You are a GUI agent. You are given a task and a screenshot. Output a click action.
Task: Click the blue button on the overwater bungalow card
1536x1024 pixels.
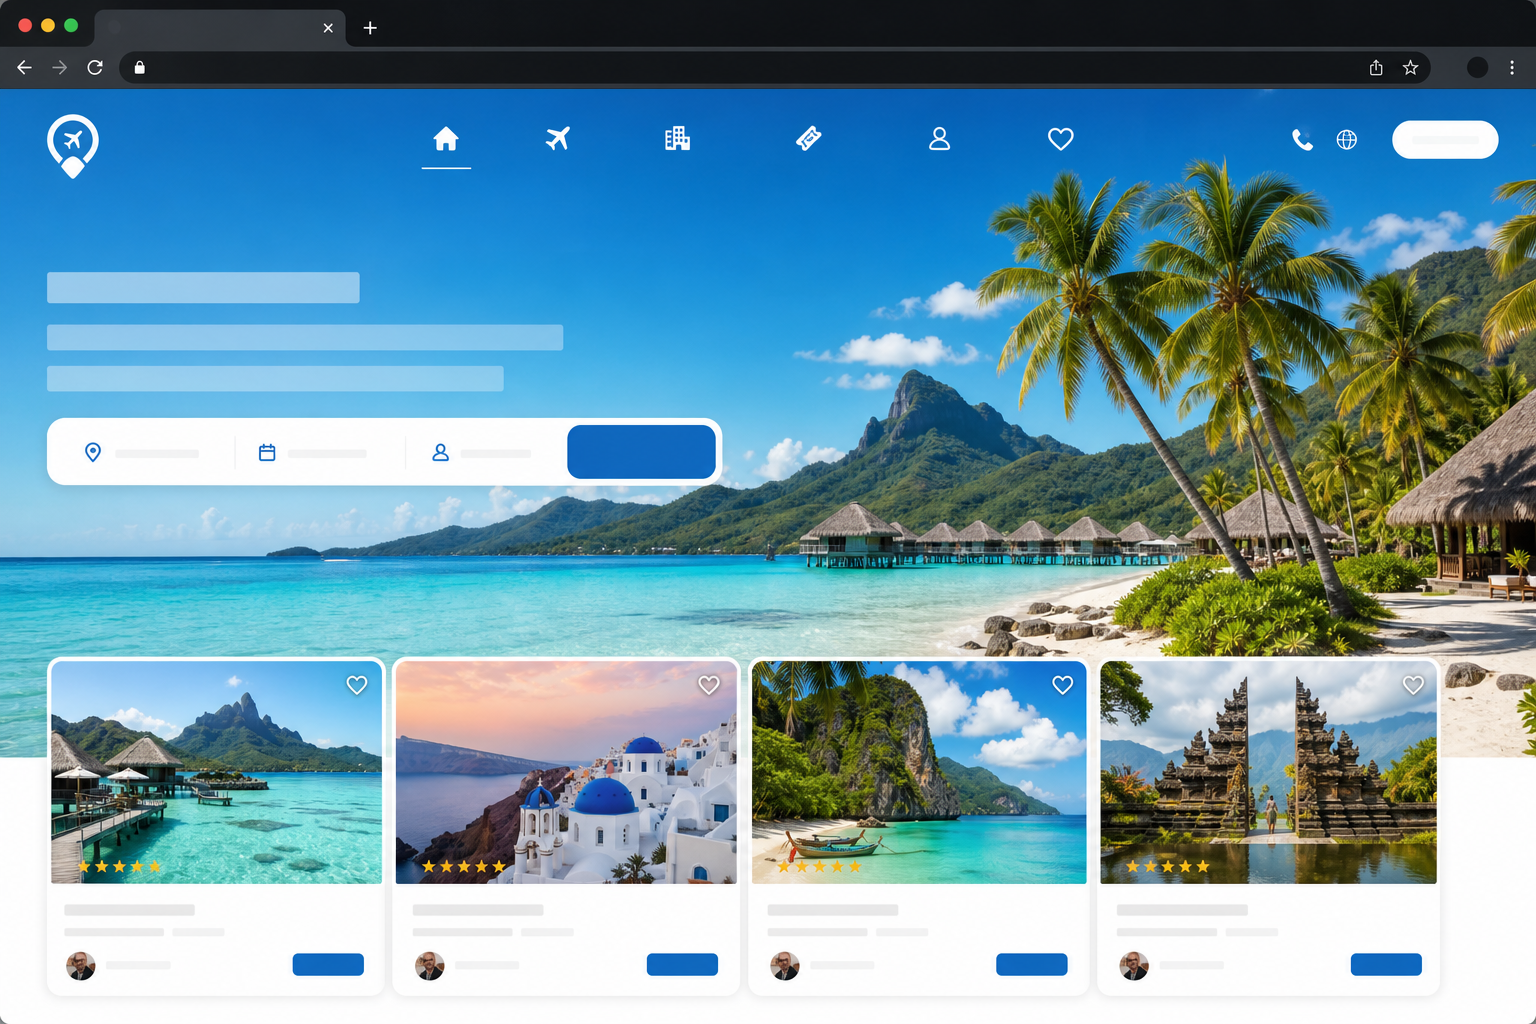tap(328, 964)
